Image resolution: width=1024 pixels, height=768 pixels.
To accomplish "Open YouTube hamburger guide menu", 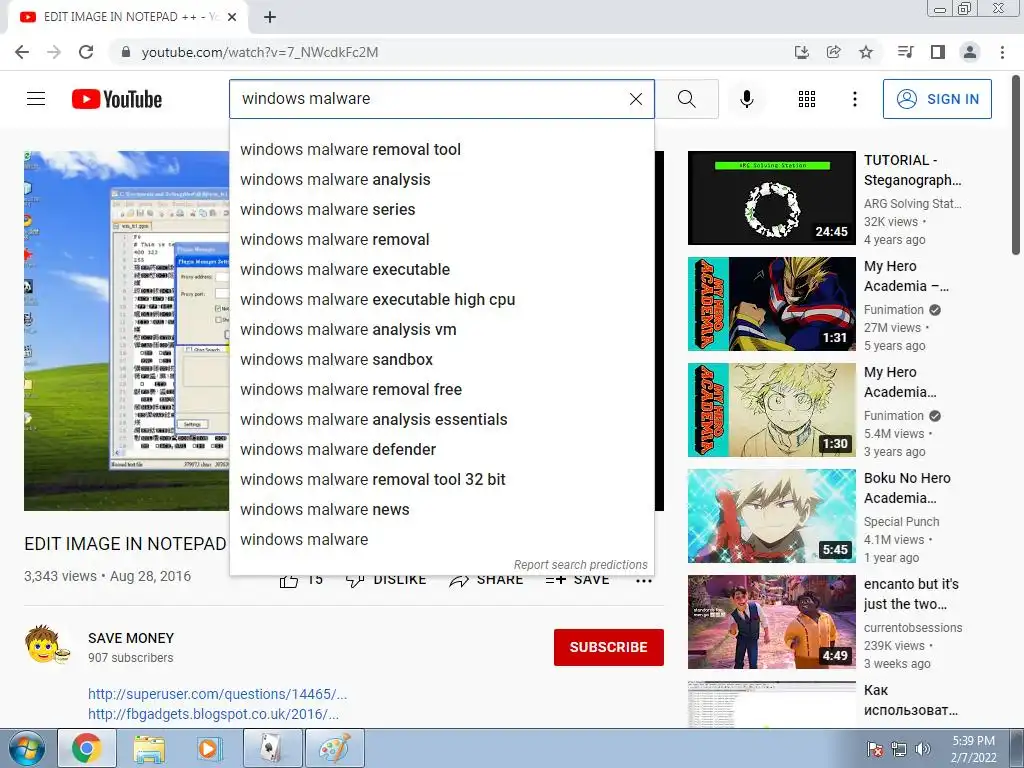I will click(36, 99).
